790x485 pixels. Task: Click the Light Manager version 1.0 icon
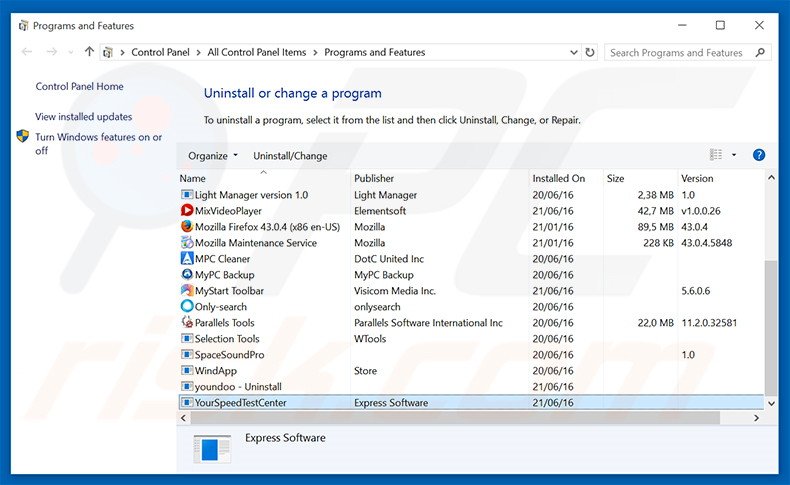(186, 194)
